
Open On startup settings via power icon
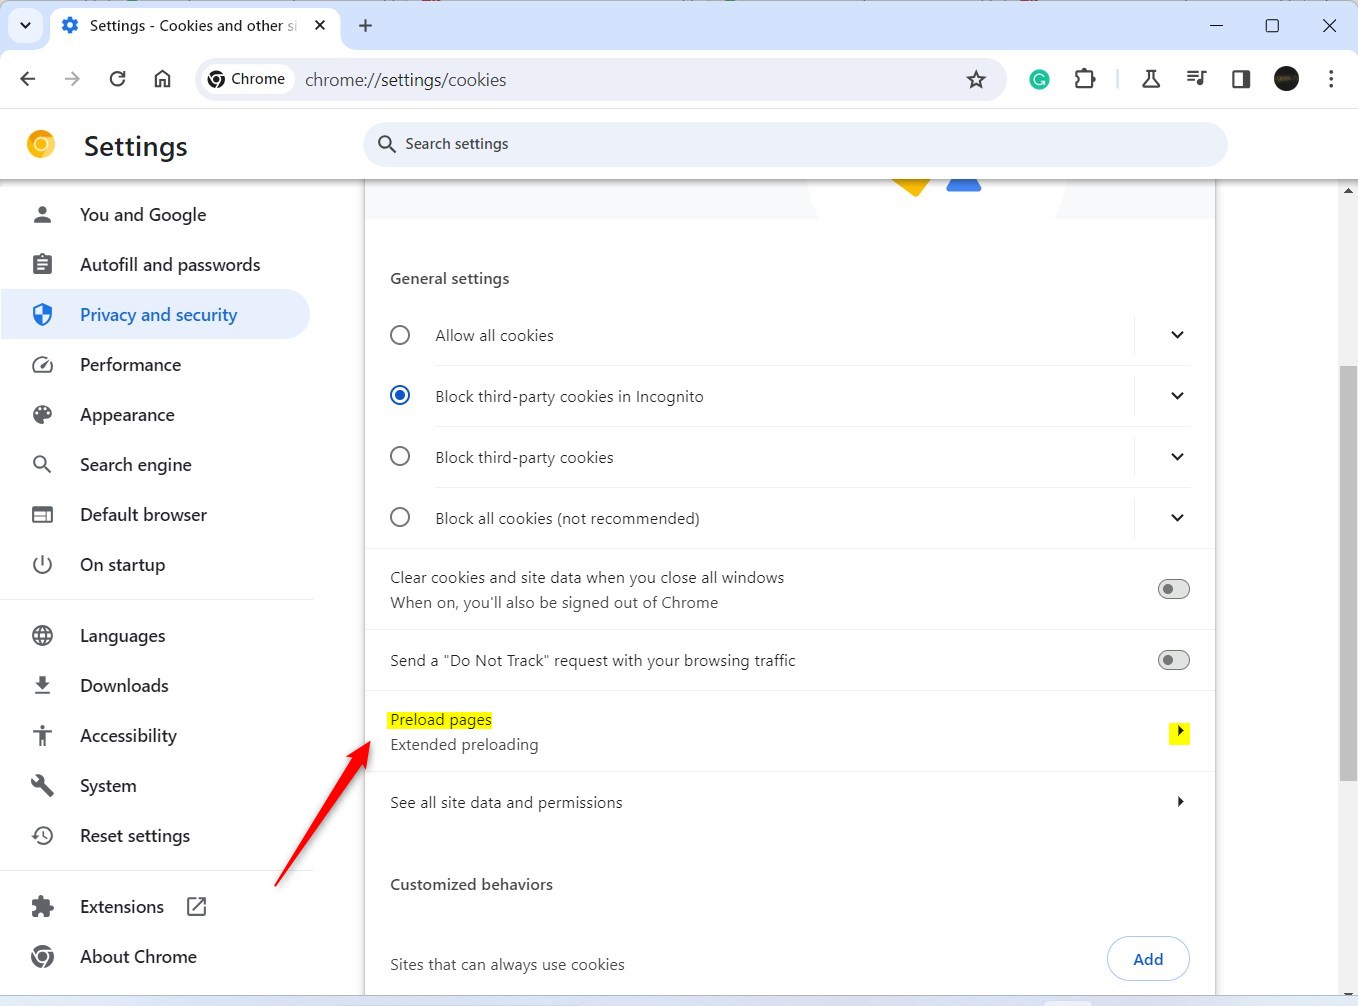pyautogui.click(x=42, y=564)
